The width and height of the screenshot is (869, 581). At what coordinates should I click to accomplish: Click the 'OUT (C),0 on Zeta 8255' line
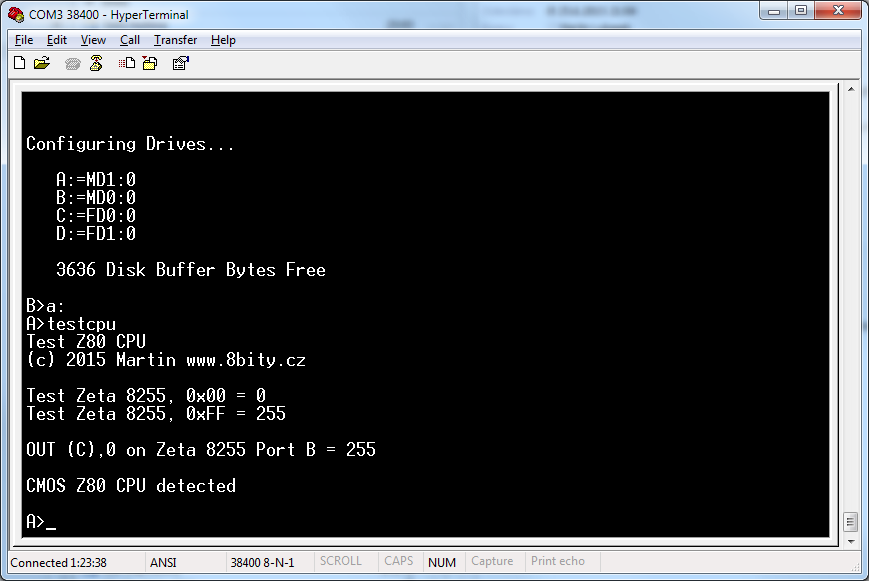click(x=201, y=450)
